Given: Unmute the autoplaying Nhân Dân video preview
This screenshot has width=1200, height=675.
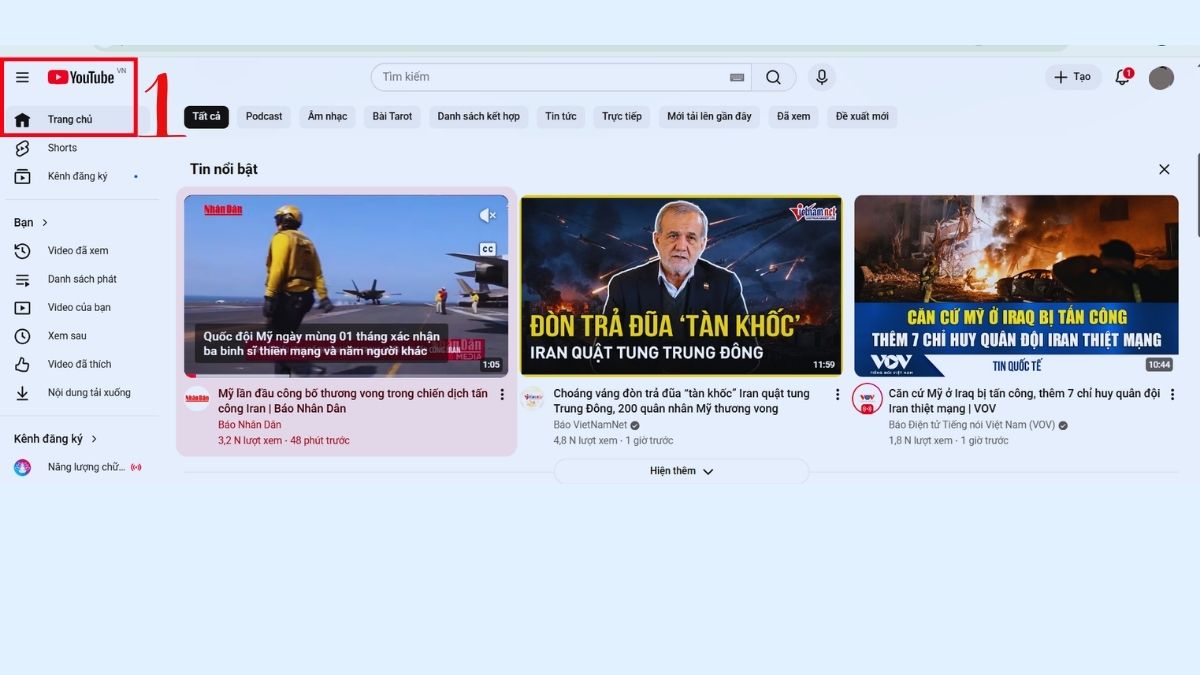Looking at the screenshot, I should click(488, 214).
